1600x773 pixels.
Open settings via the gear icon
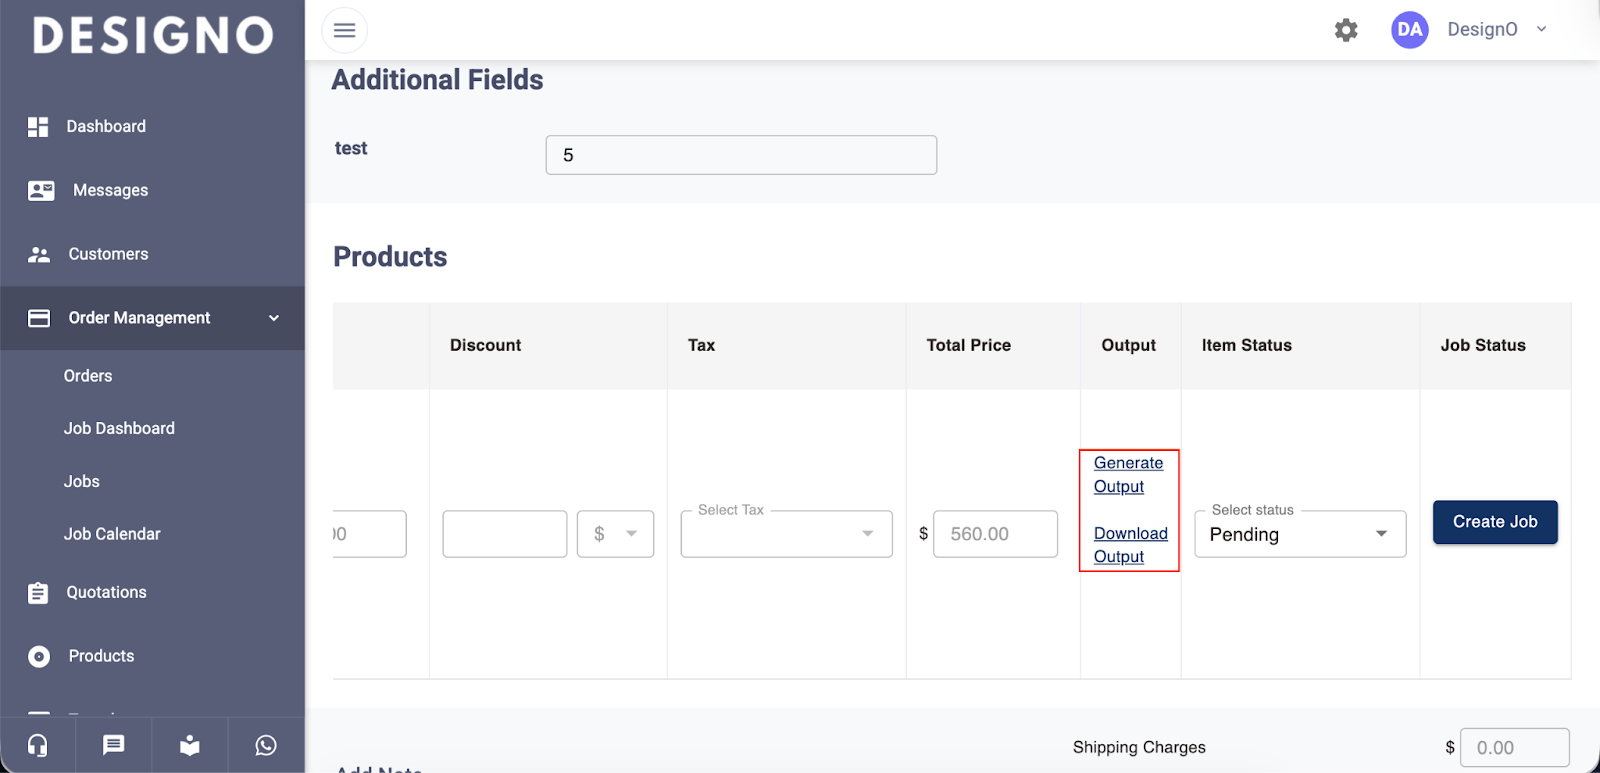pos(1346,30)
